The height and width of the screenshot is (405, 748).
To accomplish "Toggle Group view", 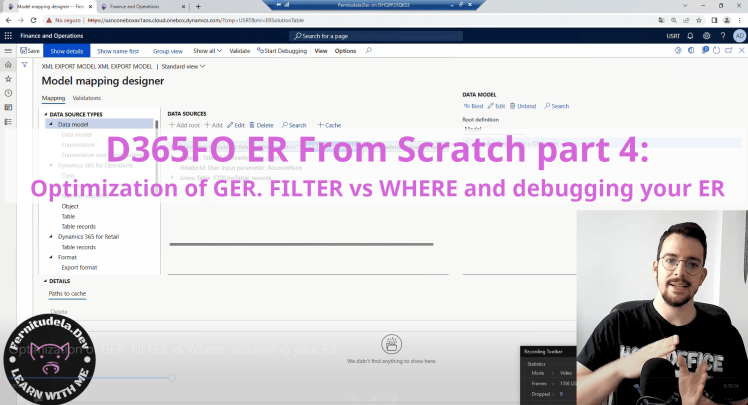I will point(167,51).
